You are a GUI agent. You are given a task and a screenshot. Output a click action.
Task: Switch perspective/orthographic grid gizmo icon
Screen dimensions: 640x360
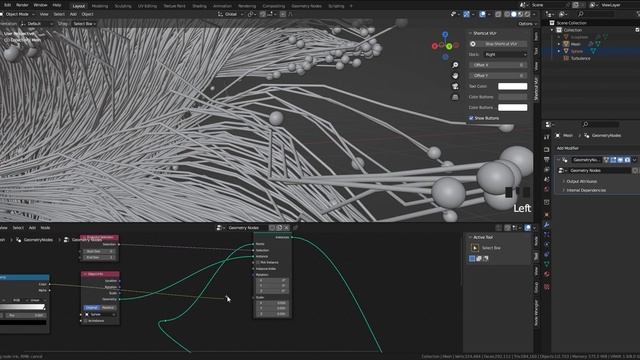(x=455, y=97)
